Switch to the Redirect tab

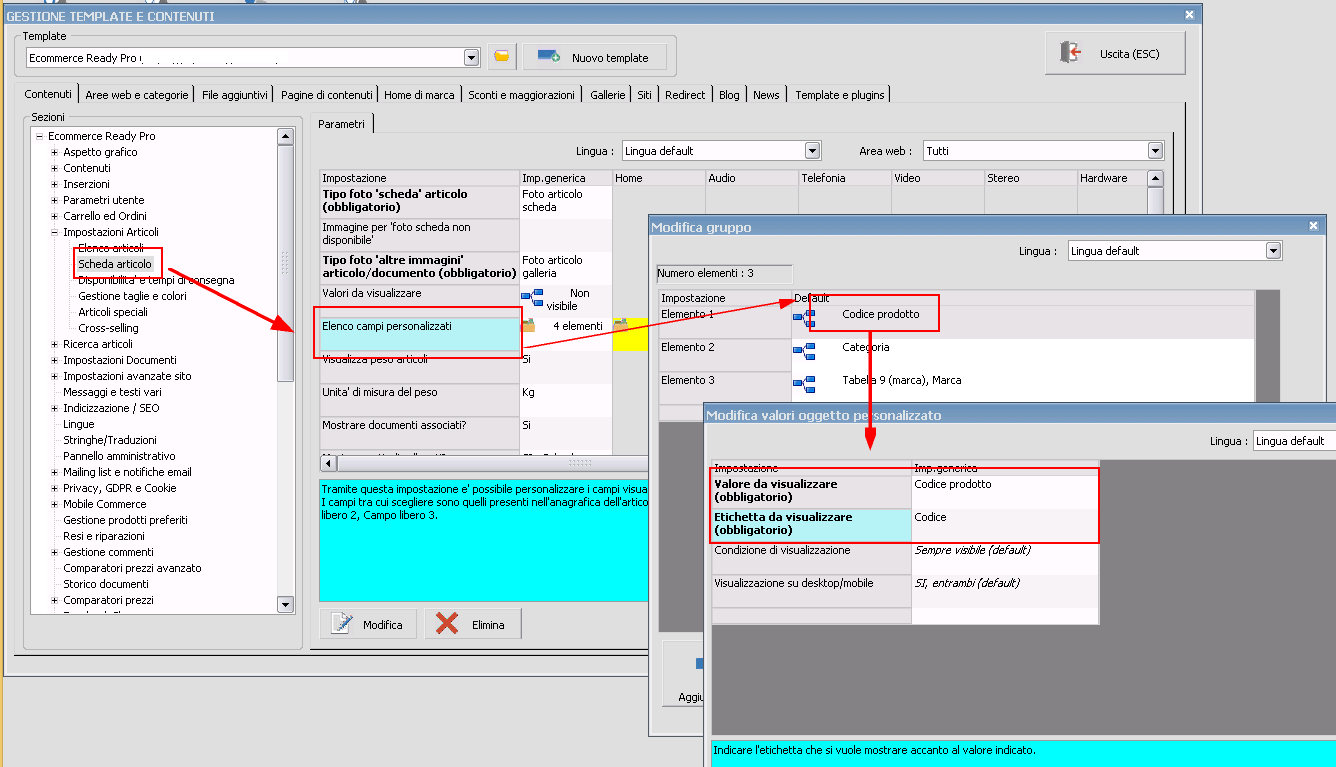(x=685, y=95)
